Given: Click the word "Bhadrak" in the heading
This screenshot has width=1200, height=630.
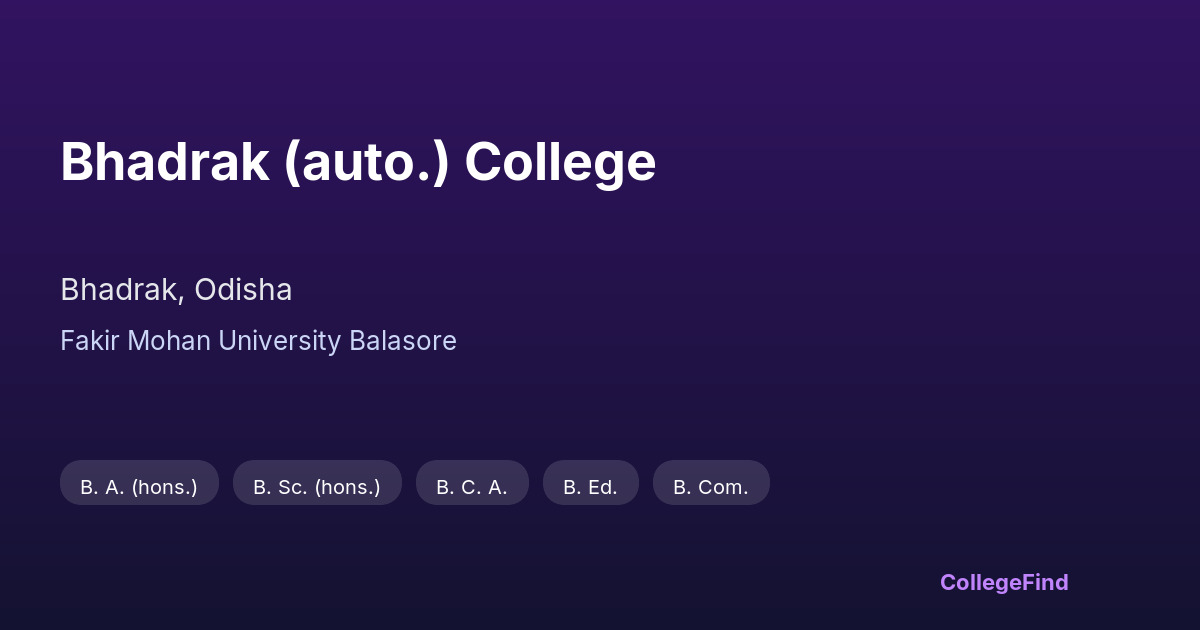Looking at the screenshot, I should tap(164, 162).
